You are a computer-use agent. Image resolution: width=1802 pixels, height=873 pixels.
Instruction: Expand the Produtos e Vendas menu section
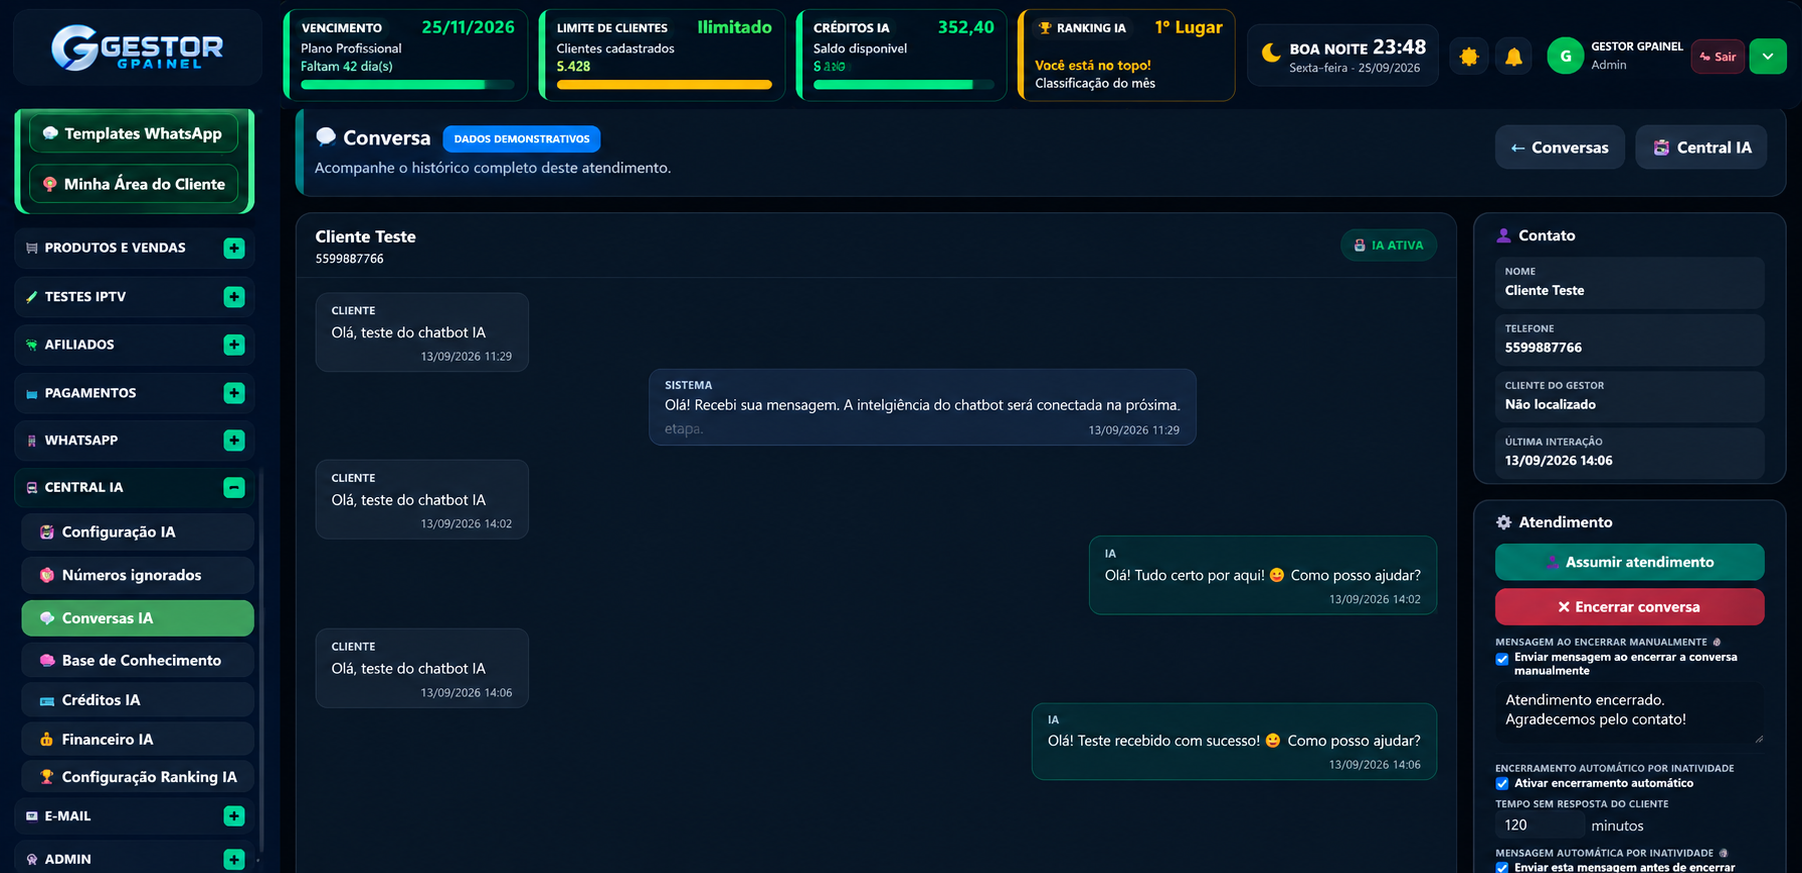[x=234, y=248]
